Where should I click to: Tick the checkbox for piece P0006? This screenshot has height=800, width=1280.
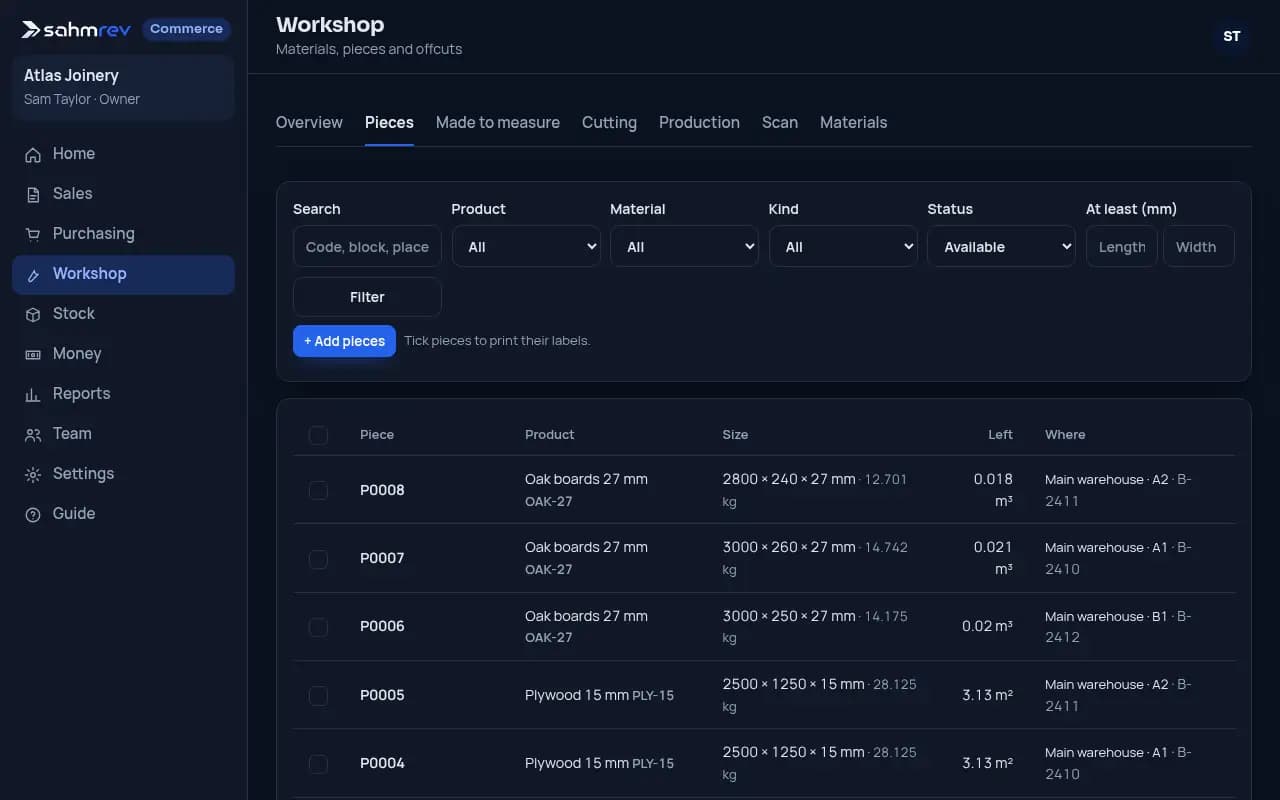[x=318, y=627]
